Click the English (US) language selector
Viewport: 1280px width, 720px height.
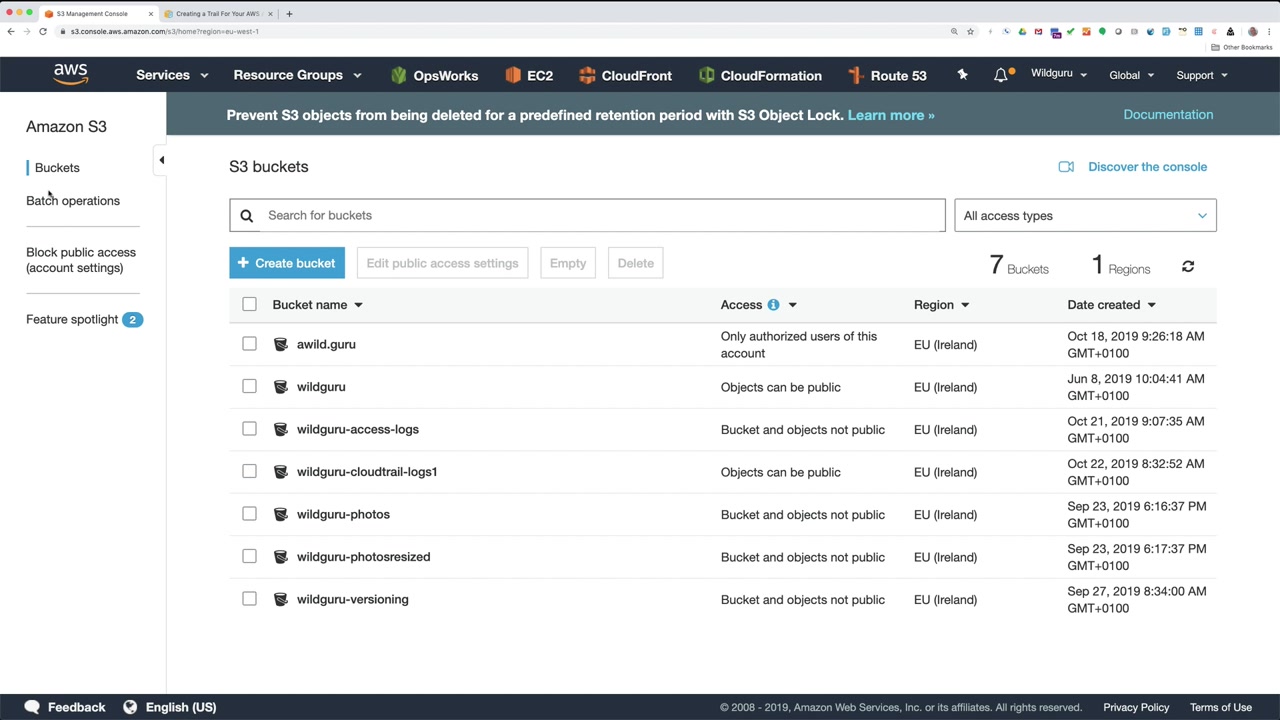181,707
